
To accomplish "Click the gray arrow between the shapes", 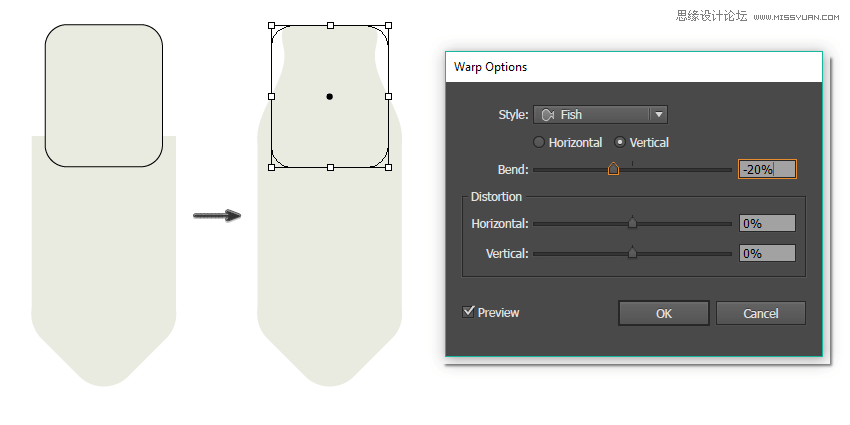I will click(217, 215).
